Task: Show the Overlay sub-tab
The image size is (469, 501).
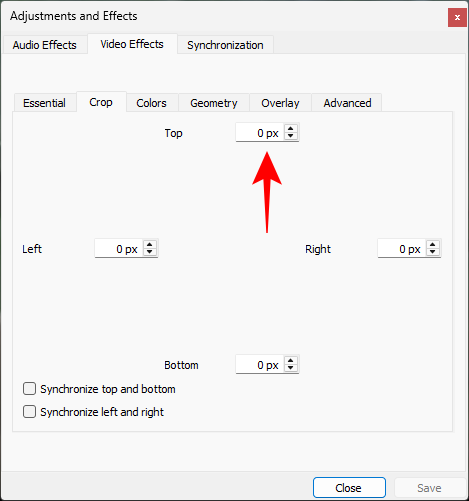Action: click(280, 103)
